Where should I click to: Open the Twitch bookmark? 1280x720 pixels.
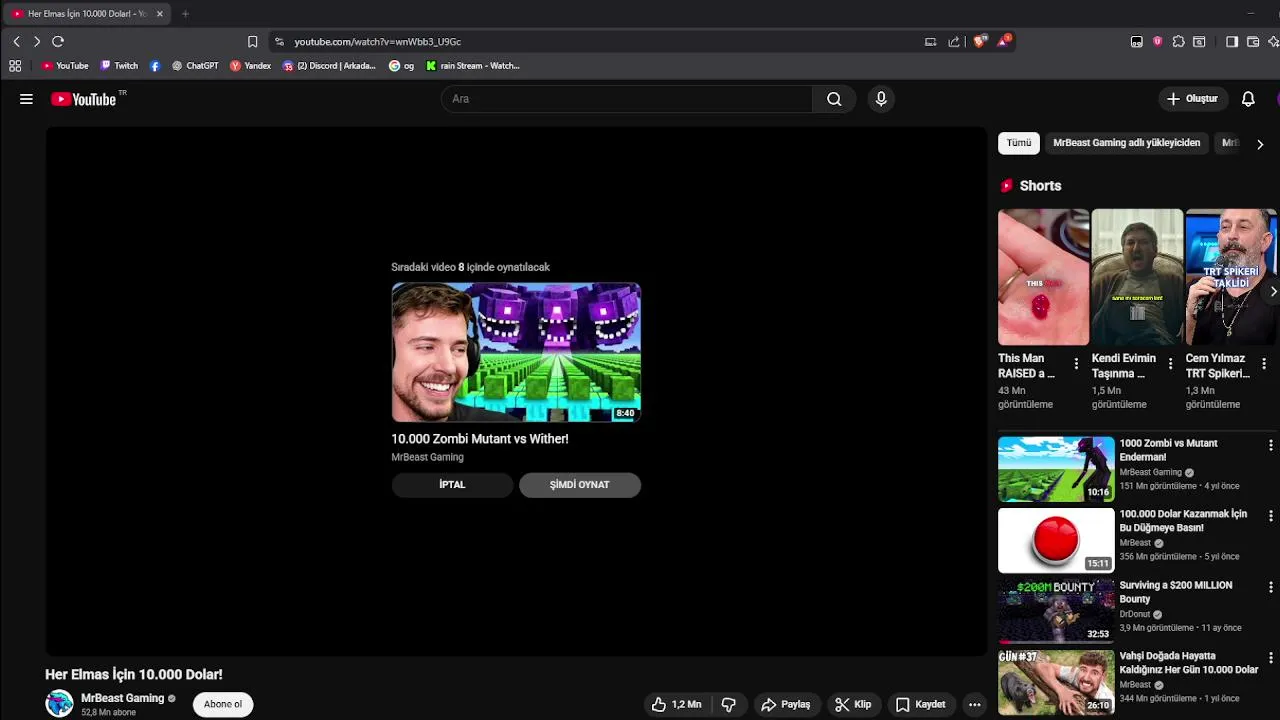coord(119,66)
